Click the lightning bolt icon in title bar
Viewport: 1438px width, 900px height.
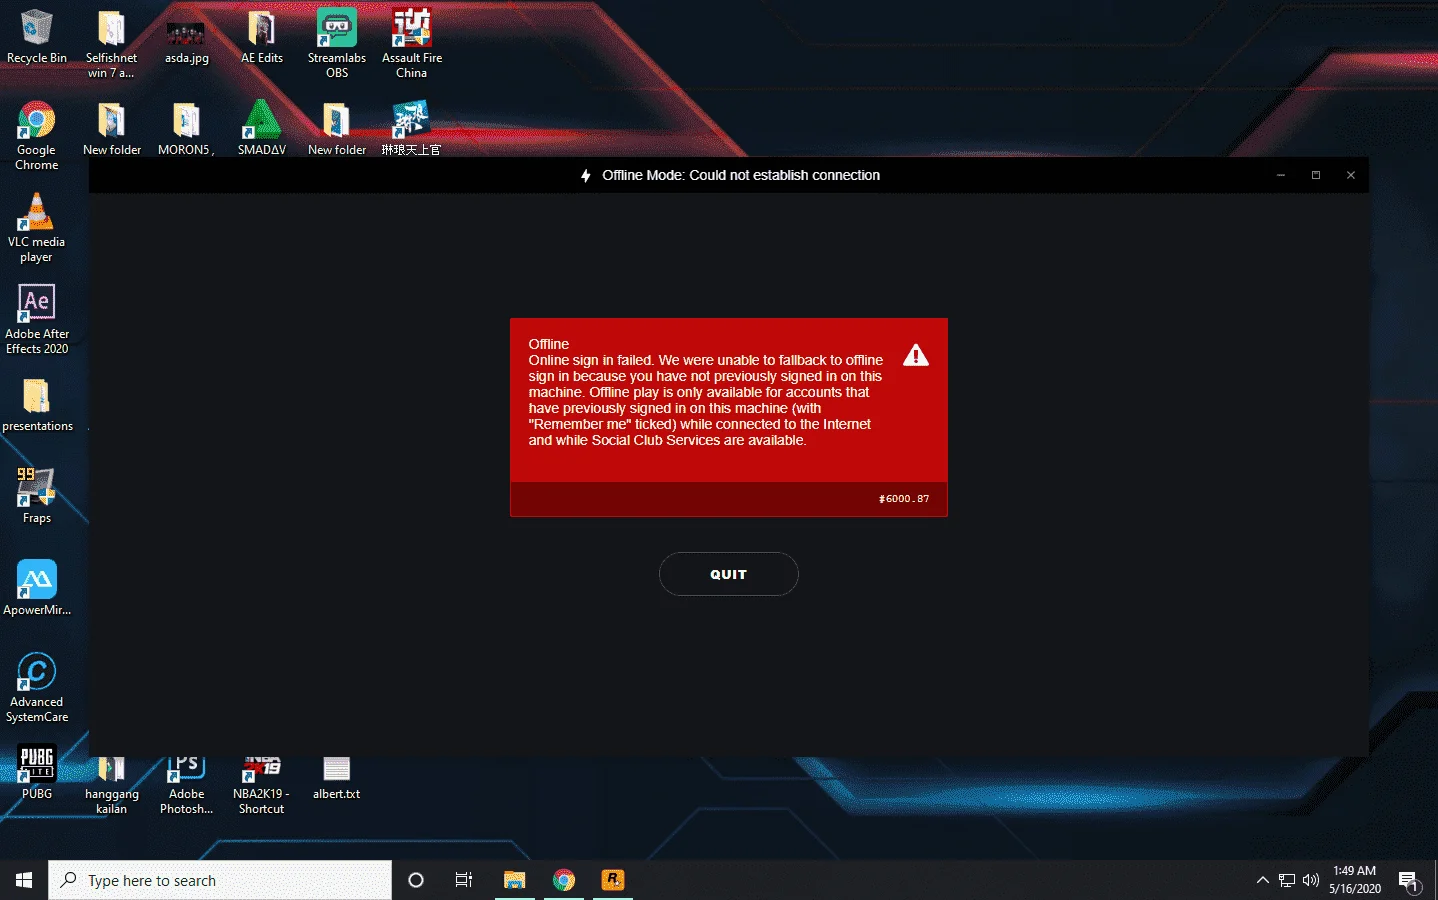pos(586,175)
